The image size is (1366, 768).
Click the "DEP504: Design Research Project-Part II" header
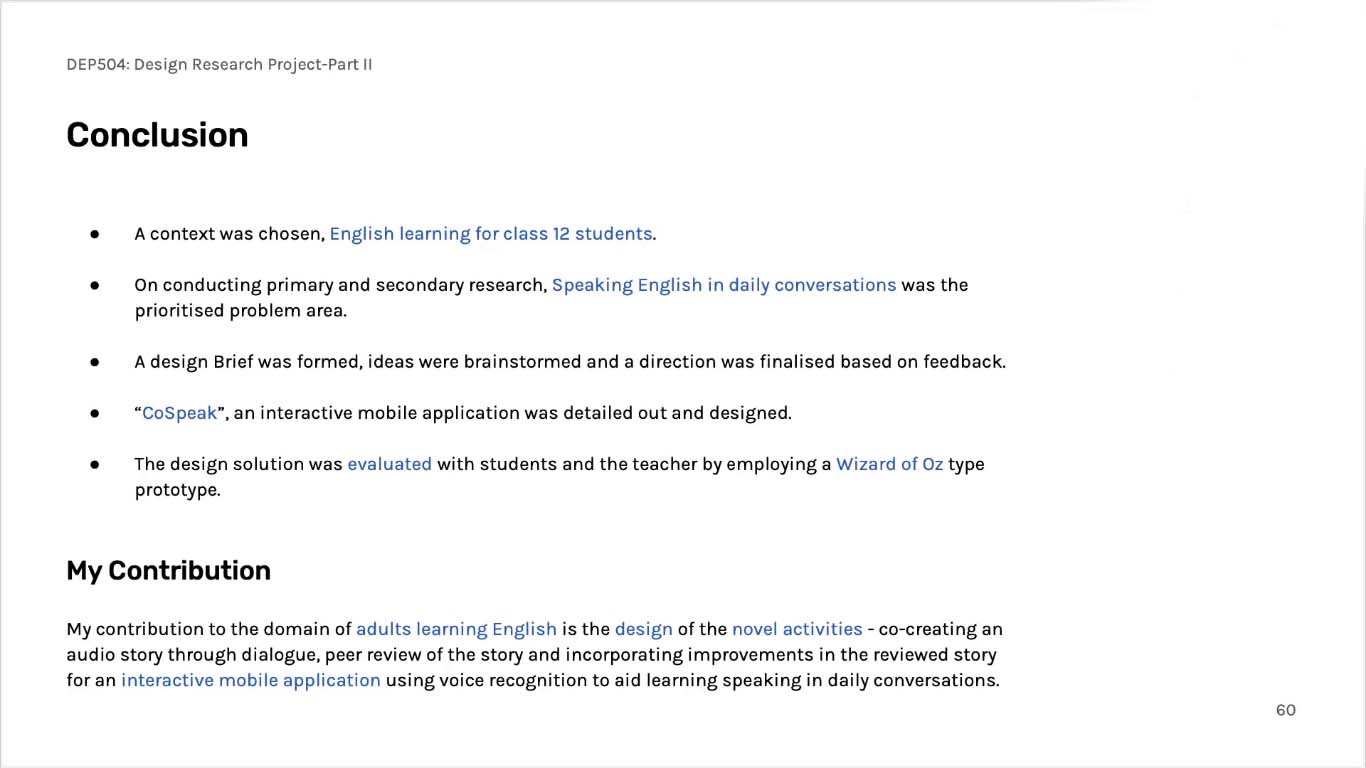tap(219, 65)
